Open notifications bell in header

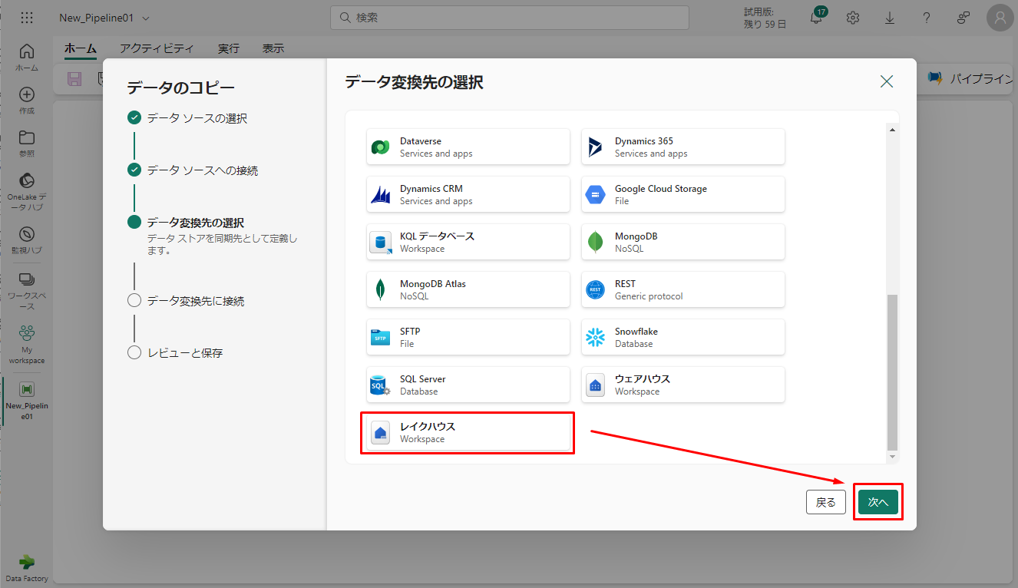(x=817, y=18)
